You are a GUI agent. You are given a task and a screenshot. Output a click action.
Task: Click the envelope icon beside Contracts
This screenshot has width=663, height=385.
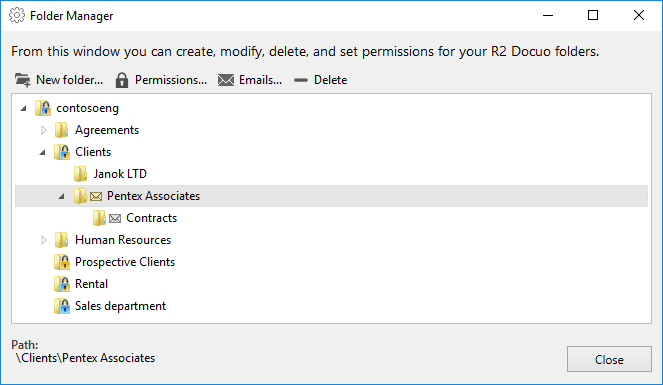click(x=115, y=218)
